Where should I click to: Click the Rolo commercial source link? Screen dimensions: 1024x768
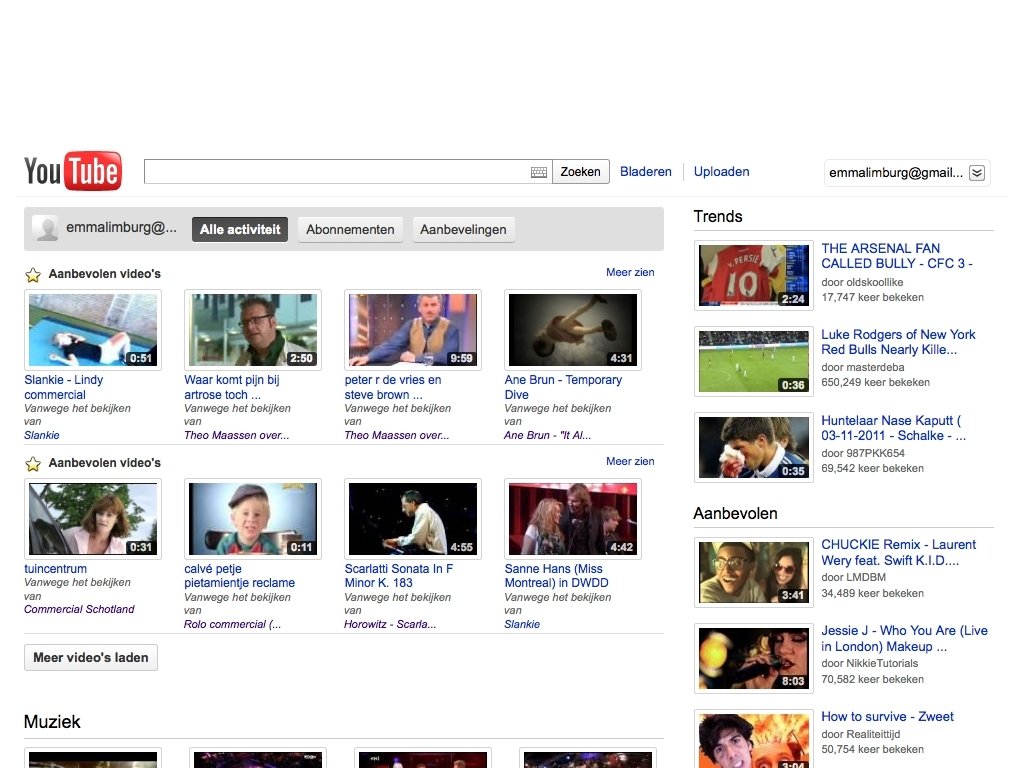click(232, 624)
